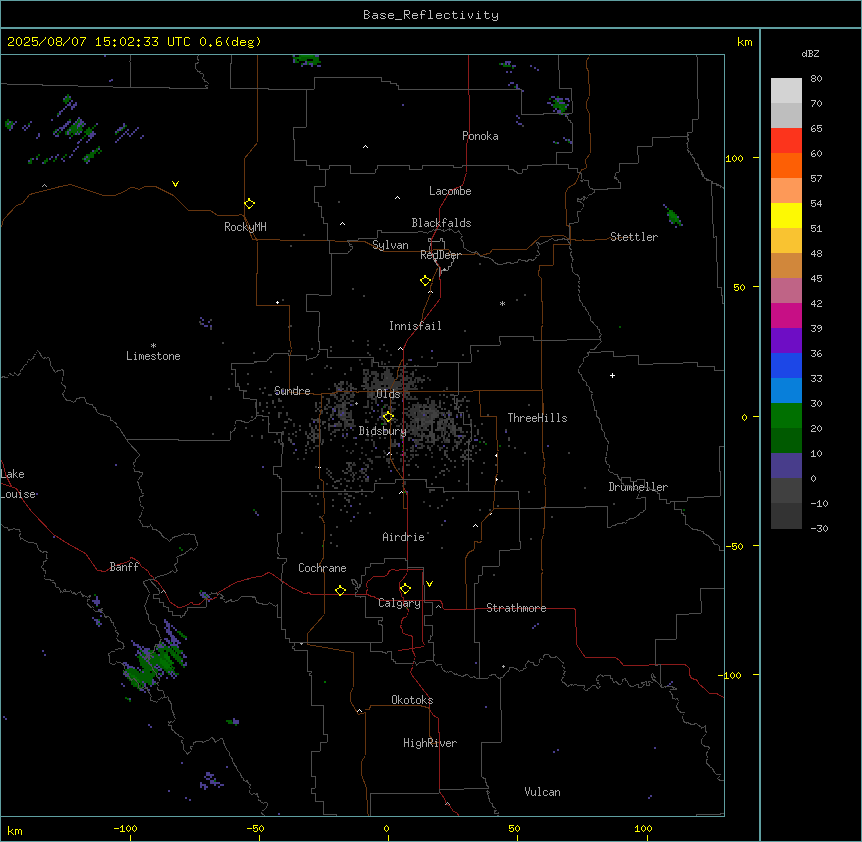Click the Lacombe city label
Screen dimensions: 862x842
[x=450, y=191]
